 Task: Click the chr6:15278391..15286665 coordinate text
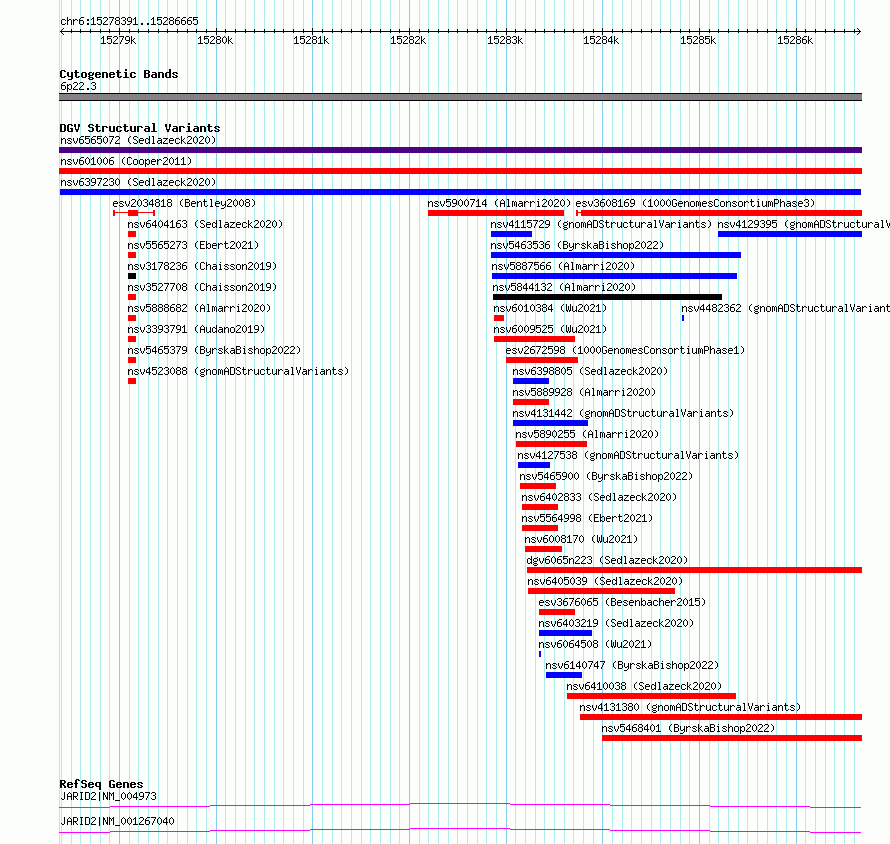[129, 21]
